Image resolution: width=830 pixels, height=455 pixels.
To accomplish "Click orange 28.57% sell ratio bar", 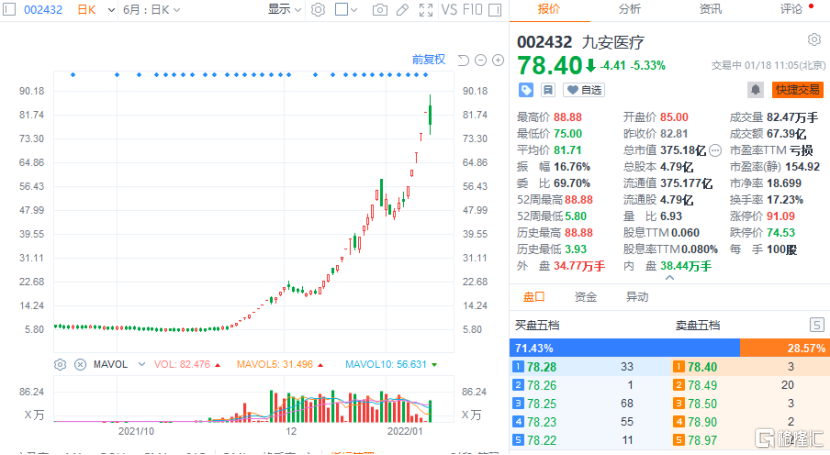I will [784, 348].
